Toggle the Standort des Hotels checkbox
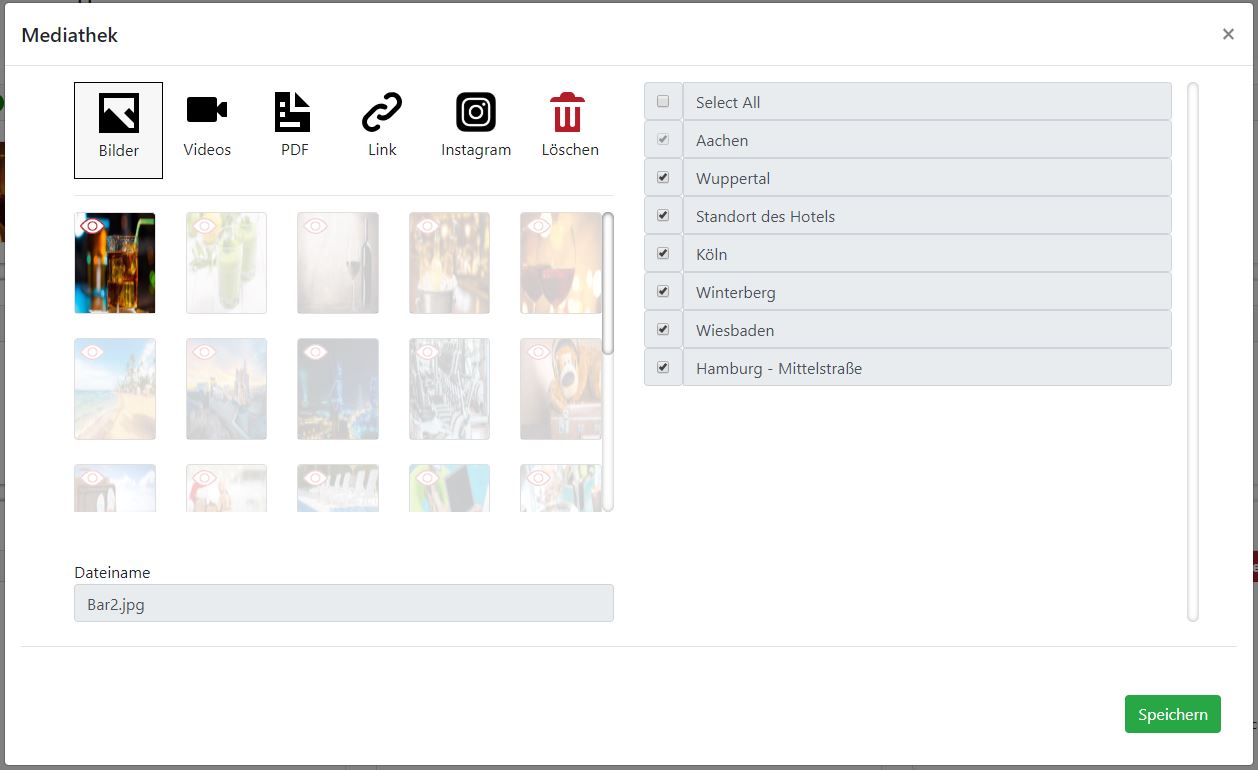 [x=663, y=216]
